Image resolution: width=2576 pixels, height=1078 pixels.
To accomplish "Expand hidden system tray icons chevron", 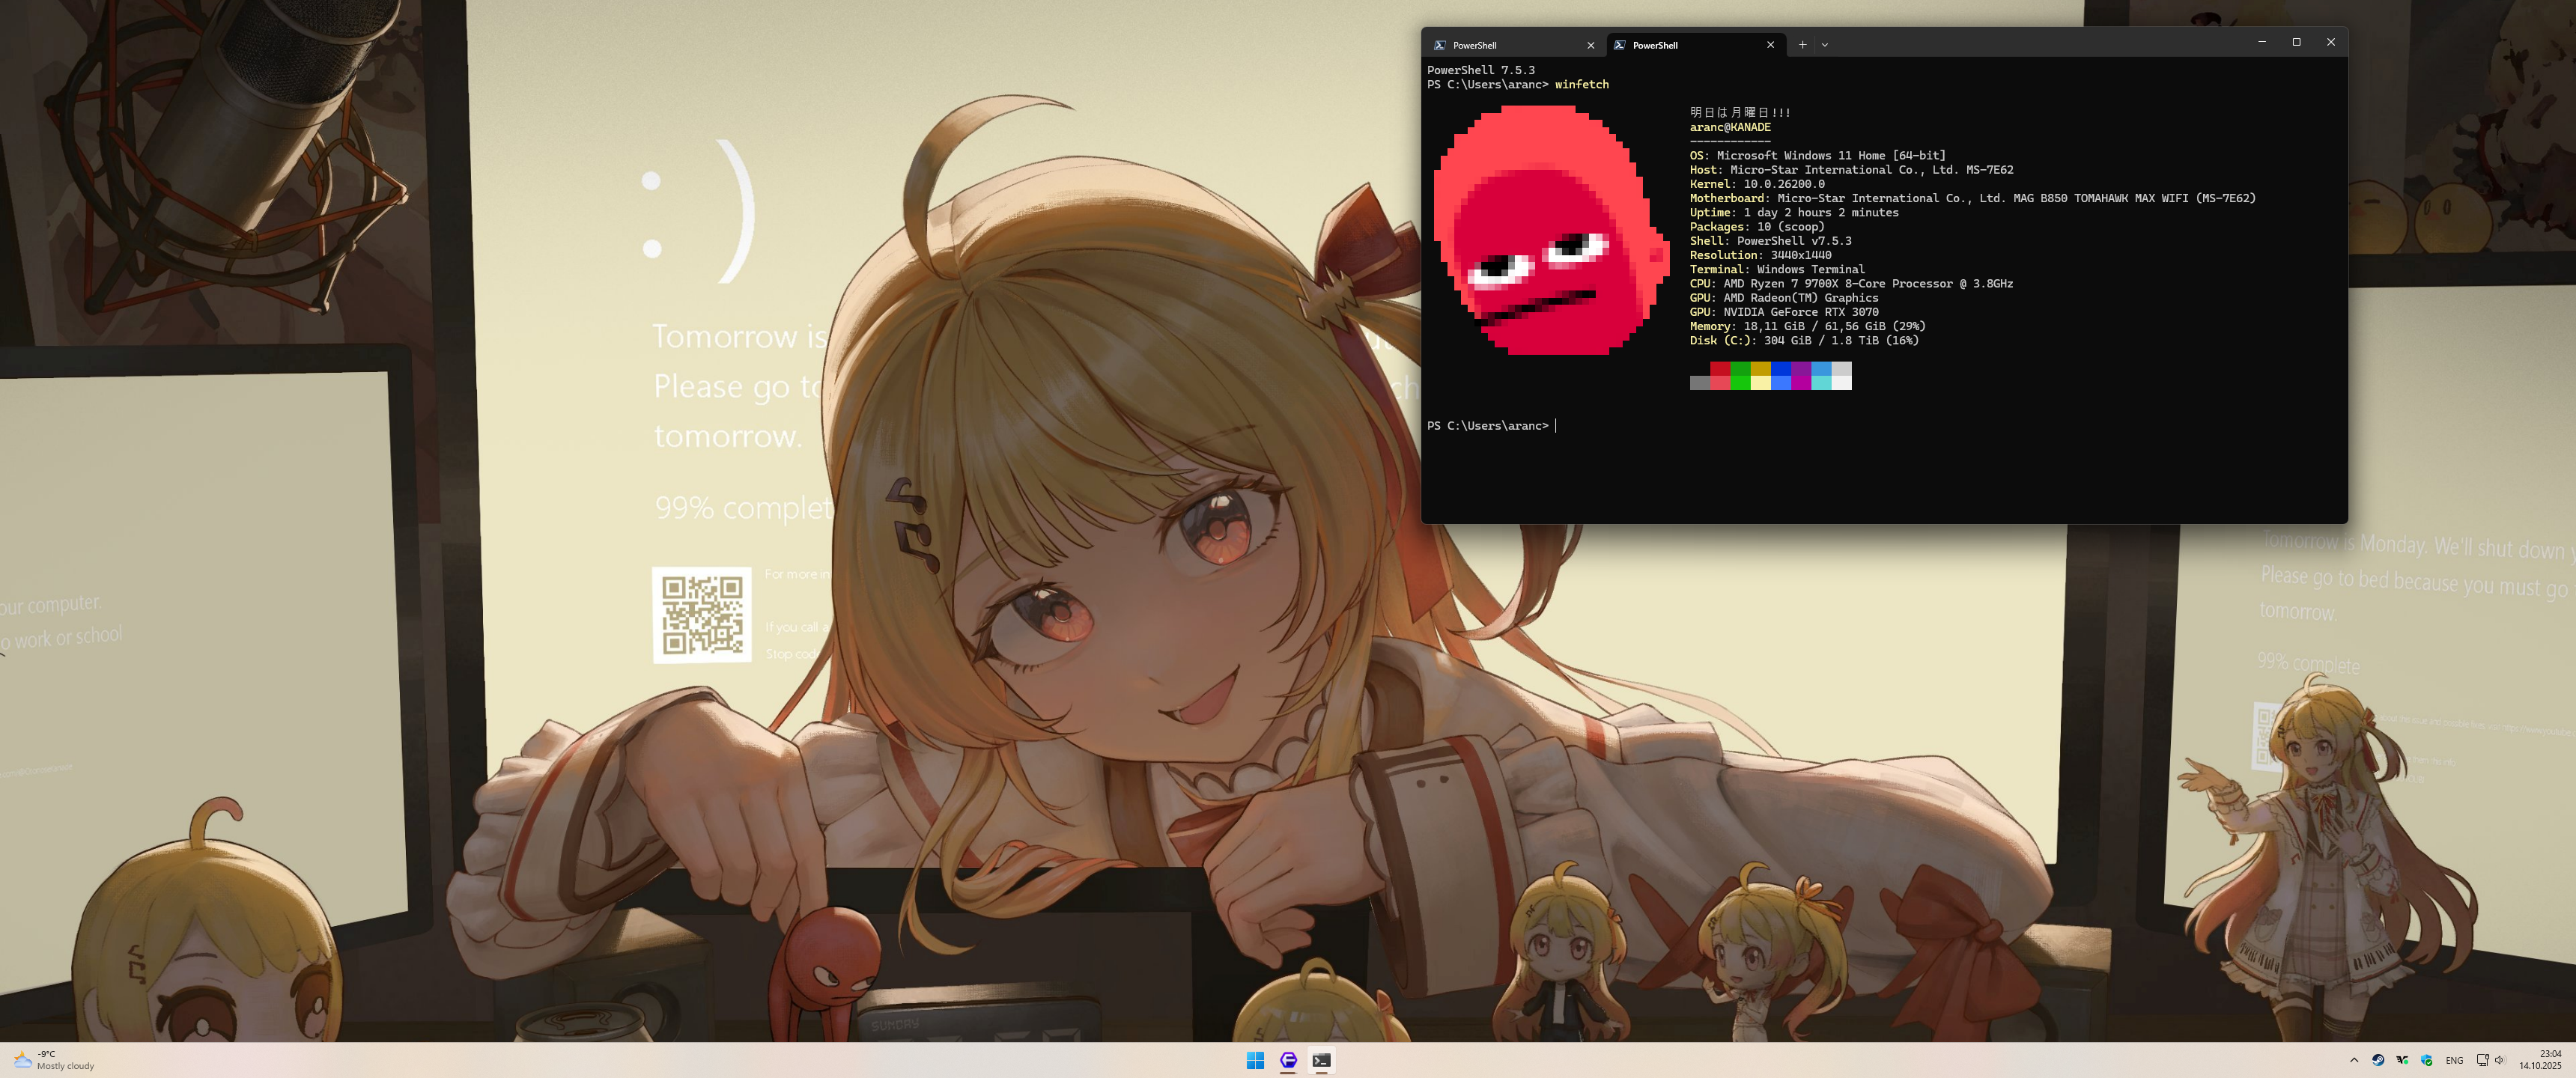I will click(2354, 1060).
